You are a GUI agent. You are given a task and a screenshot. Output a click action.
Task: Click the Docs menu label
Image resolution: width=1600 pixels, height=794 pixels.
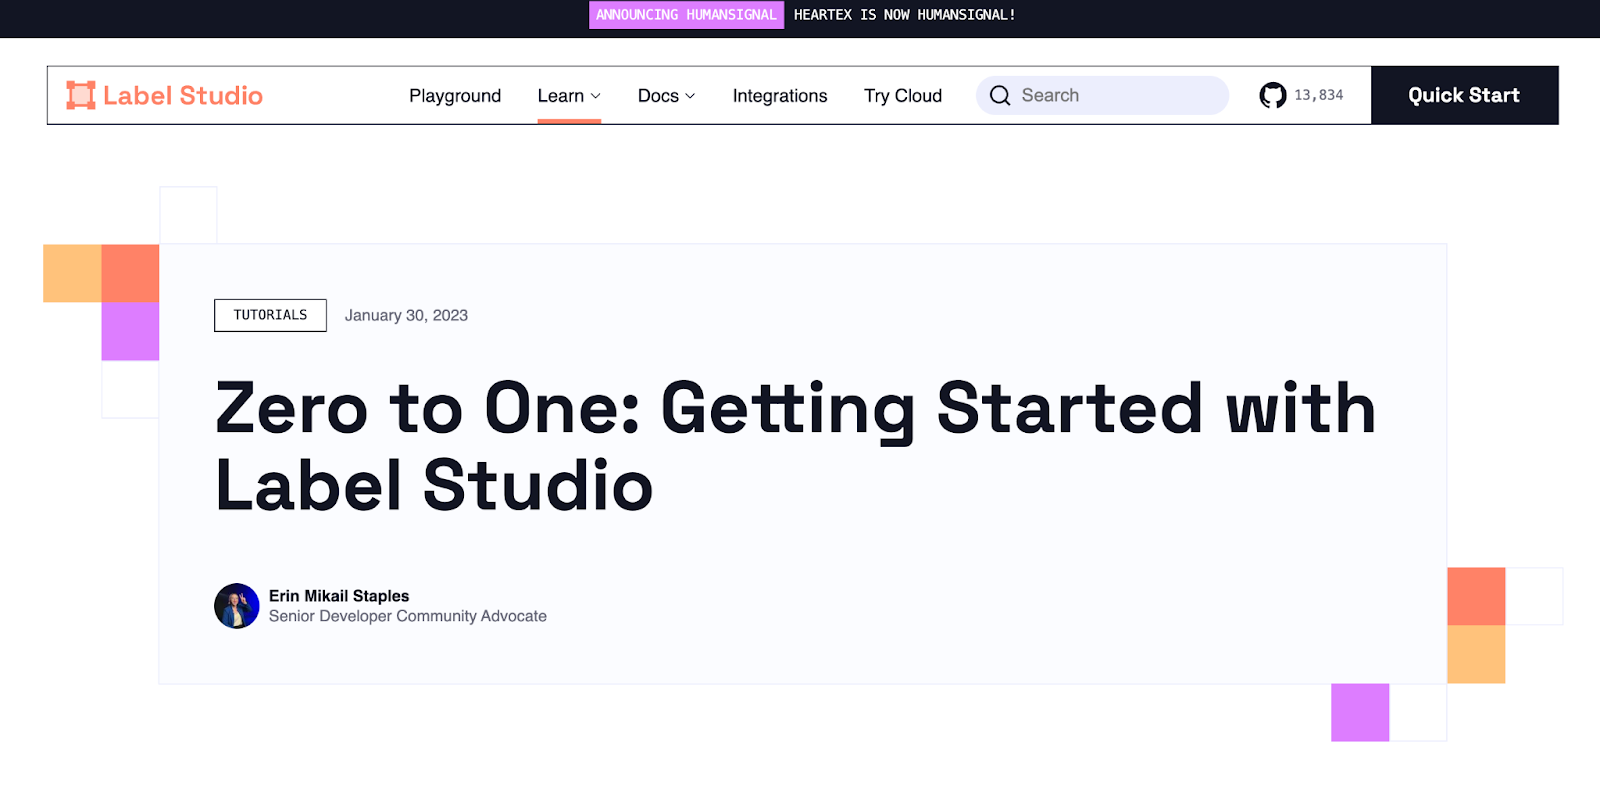658,96
